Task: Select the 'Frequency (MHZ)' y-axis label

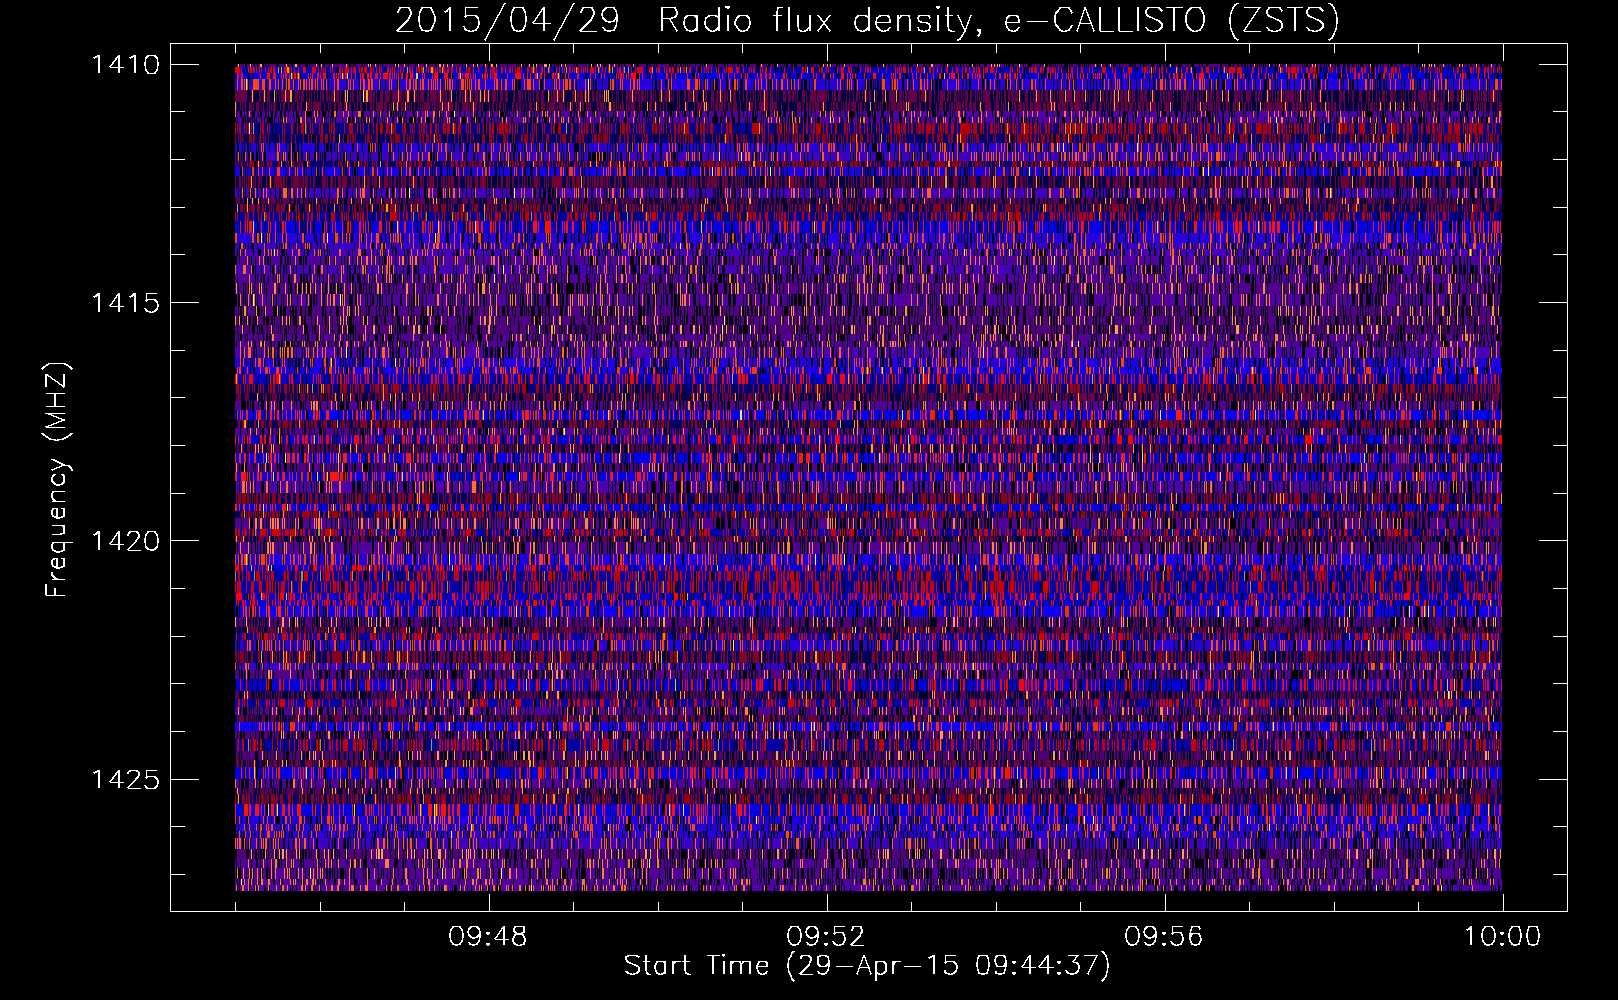Action: [x=57, y=480]
